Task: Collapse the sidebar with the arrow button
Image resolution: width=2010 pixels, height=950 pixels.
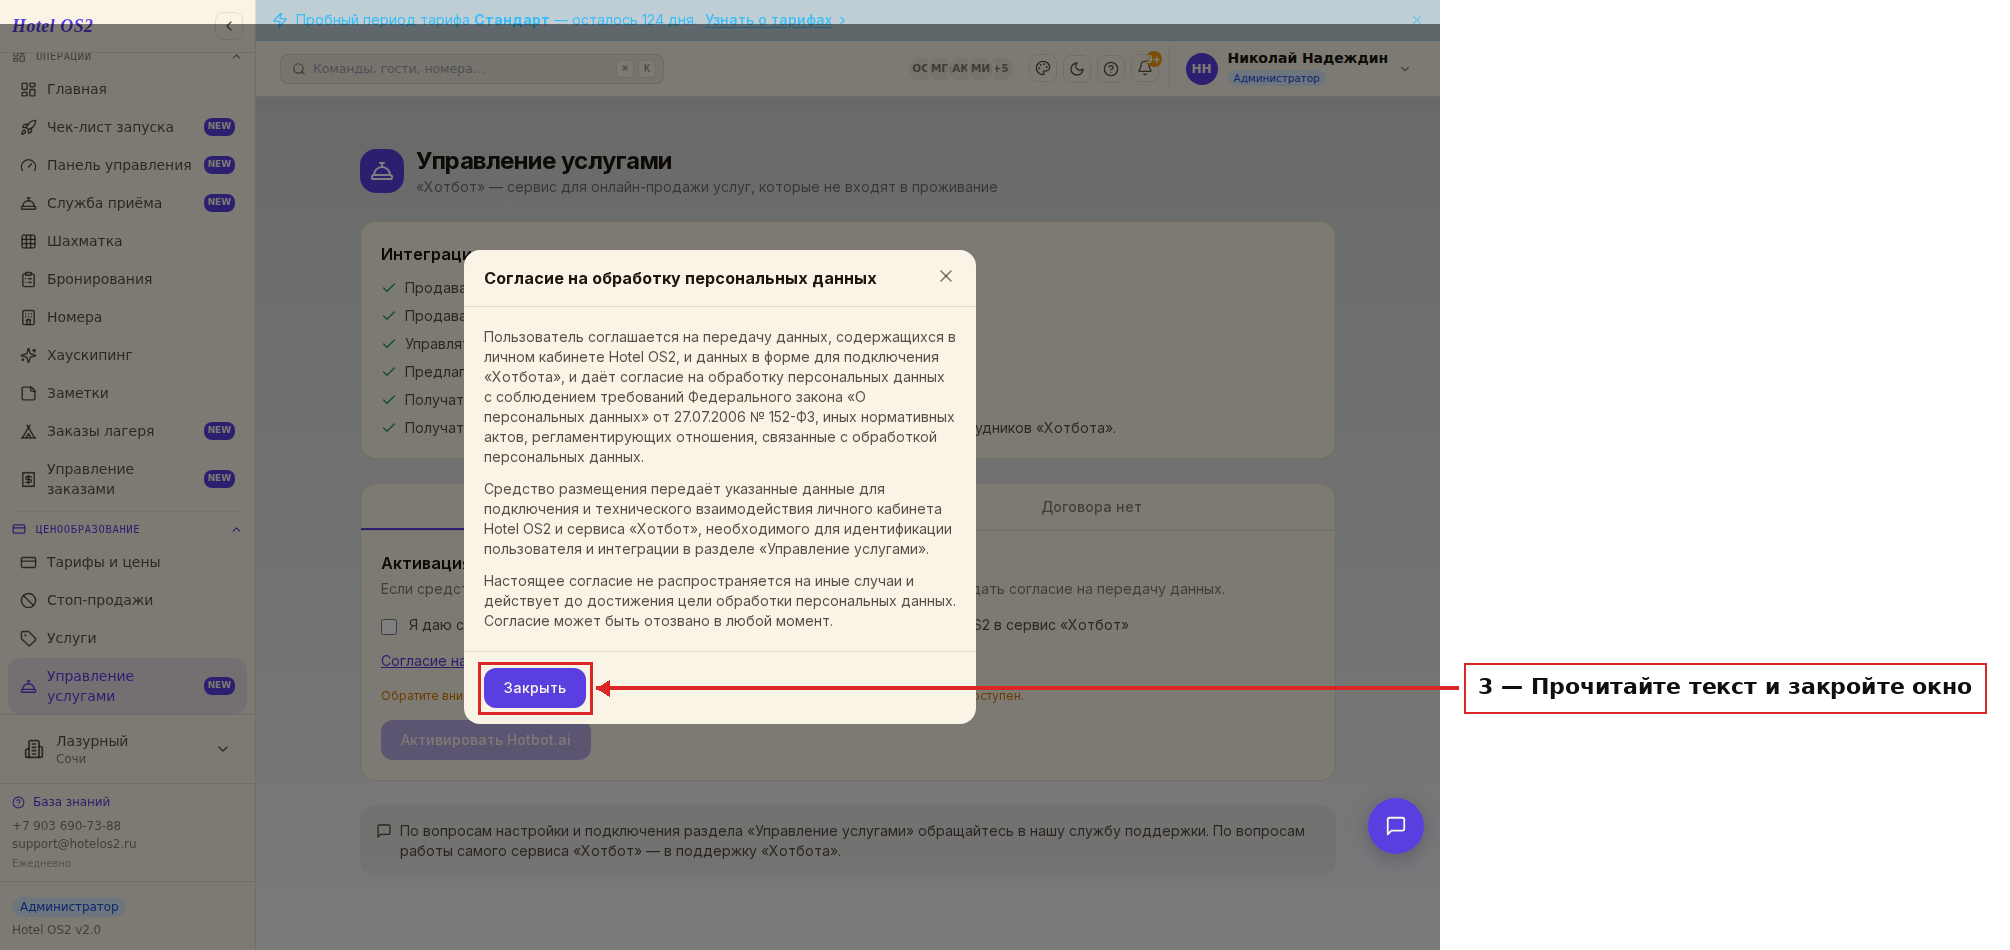Action: 229,26
